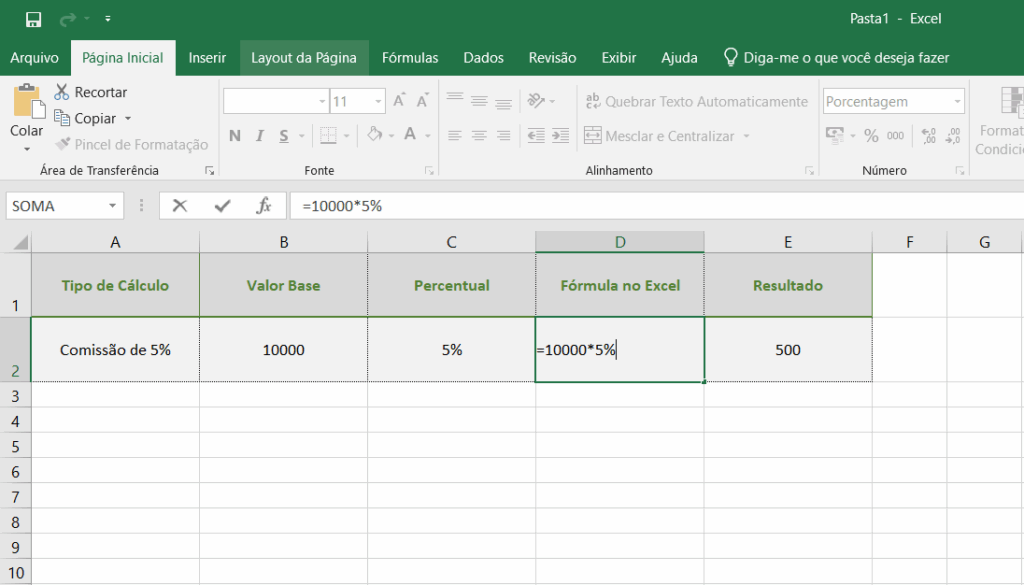Expand the Colar paste options arrow
The image size is (1024, 585).
pos(25,149)
